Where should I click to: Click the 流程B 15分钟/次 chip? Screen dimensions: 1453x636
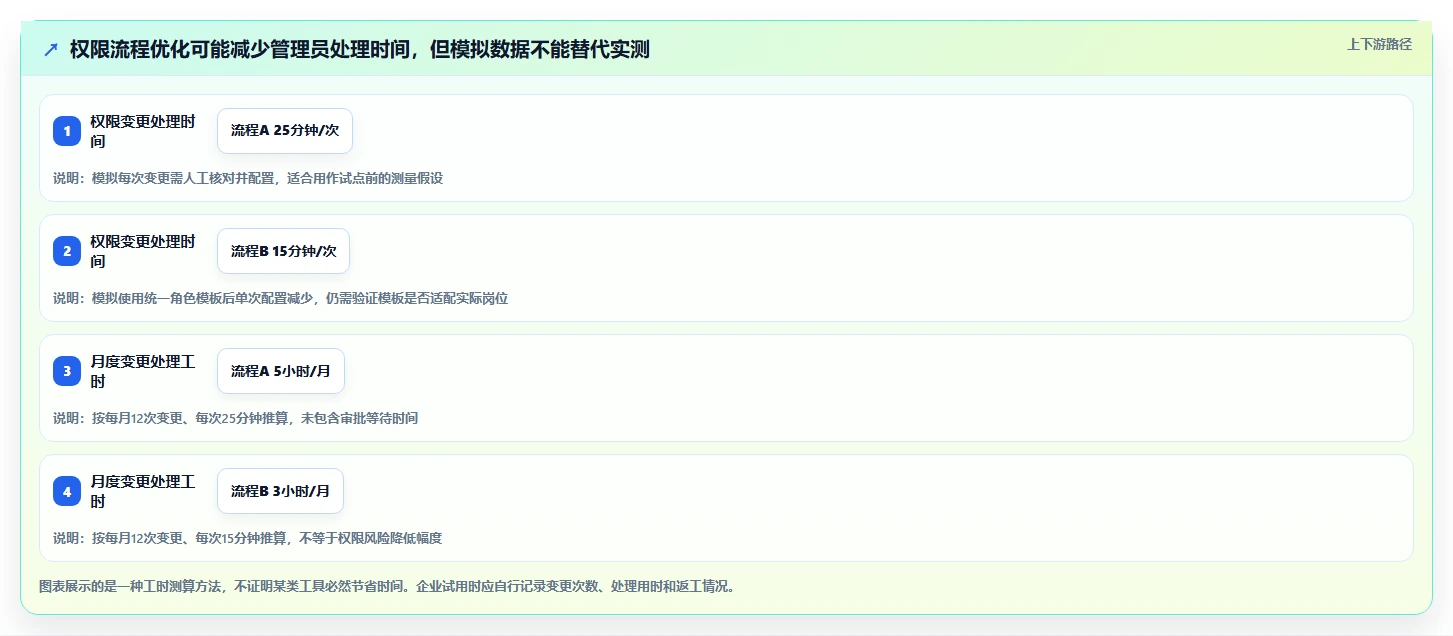click(284, 251)
